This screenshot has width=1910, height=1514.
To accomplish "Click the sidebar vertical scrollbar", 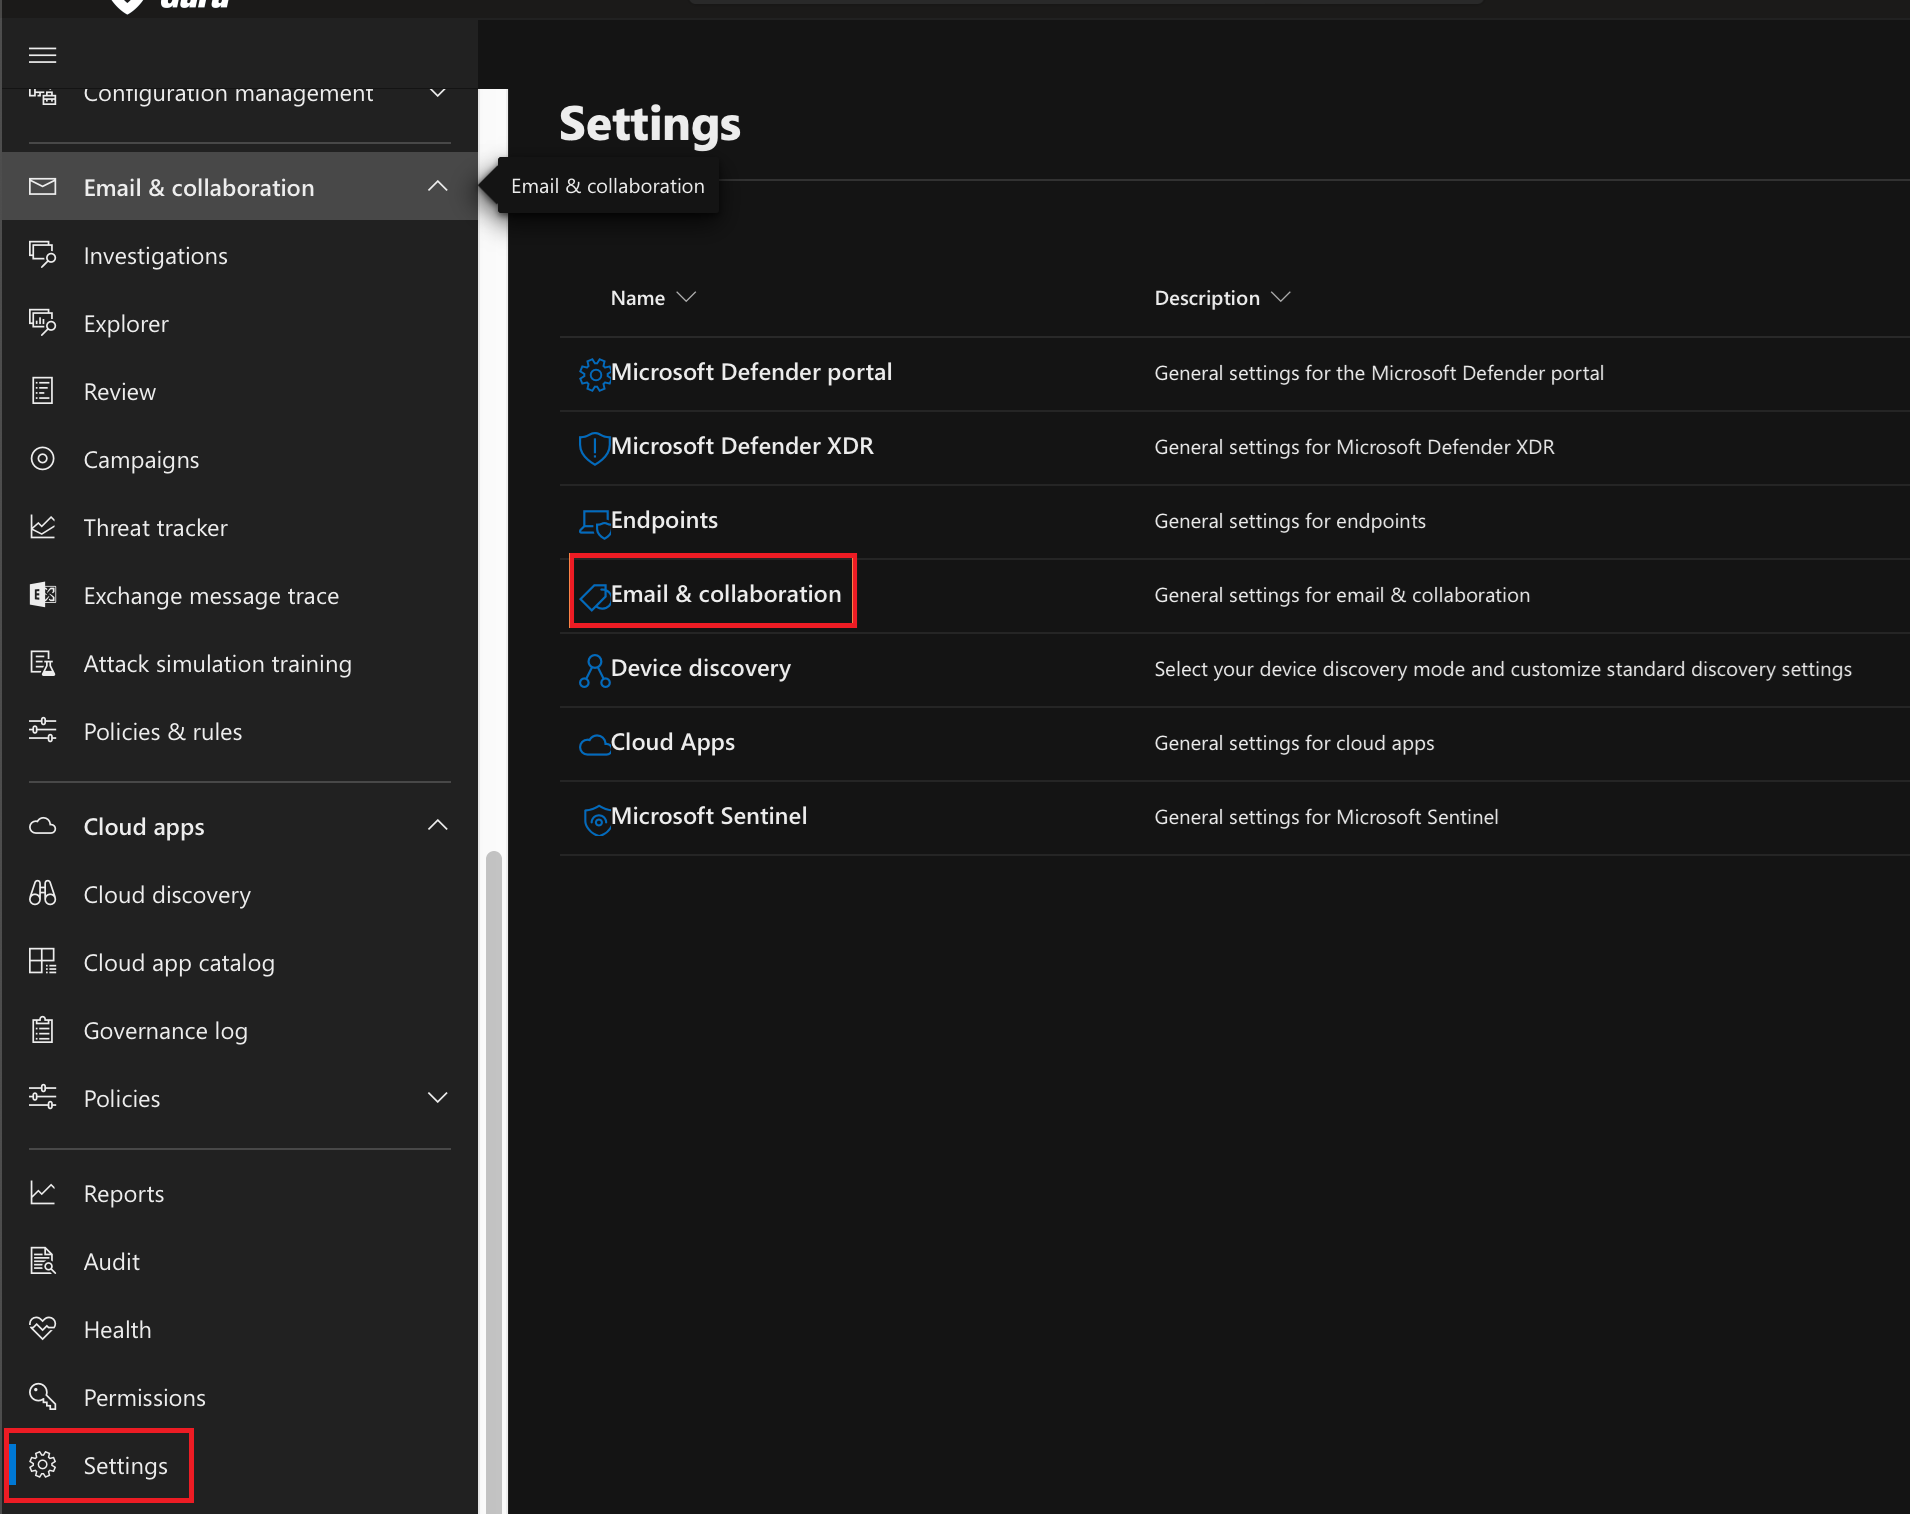I will click(x=493, y=1180).
